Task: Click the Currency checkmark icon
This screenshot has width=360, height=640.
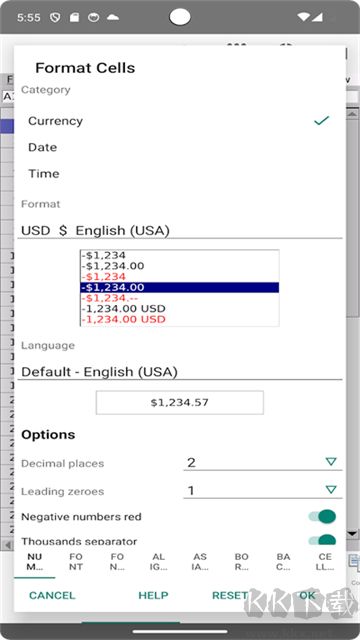Action: (x=322, y=120)
